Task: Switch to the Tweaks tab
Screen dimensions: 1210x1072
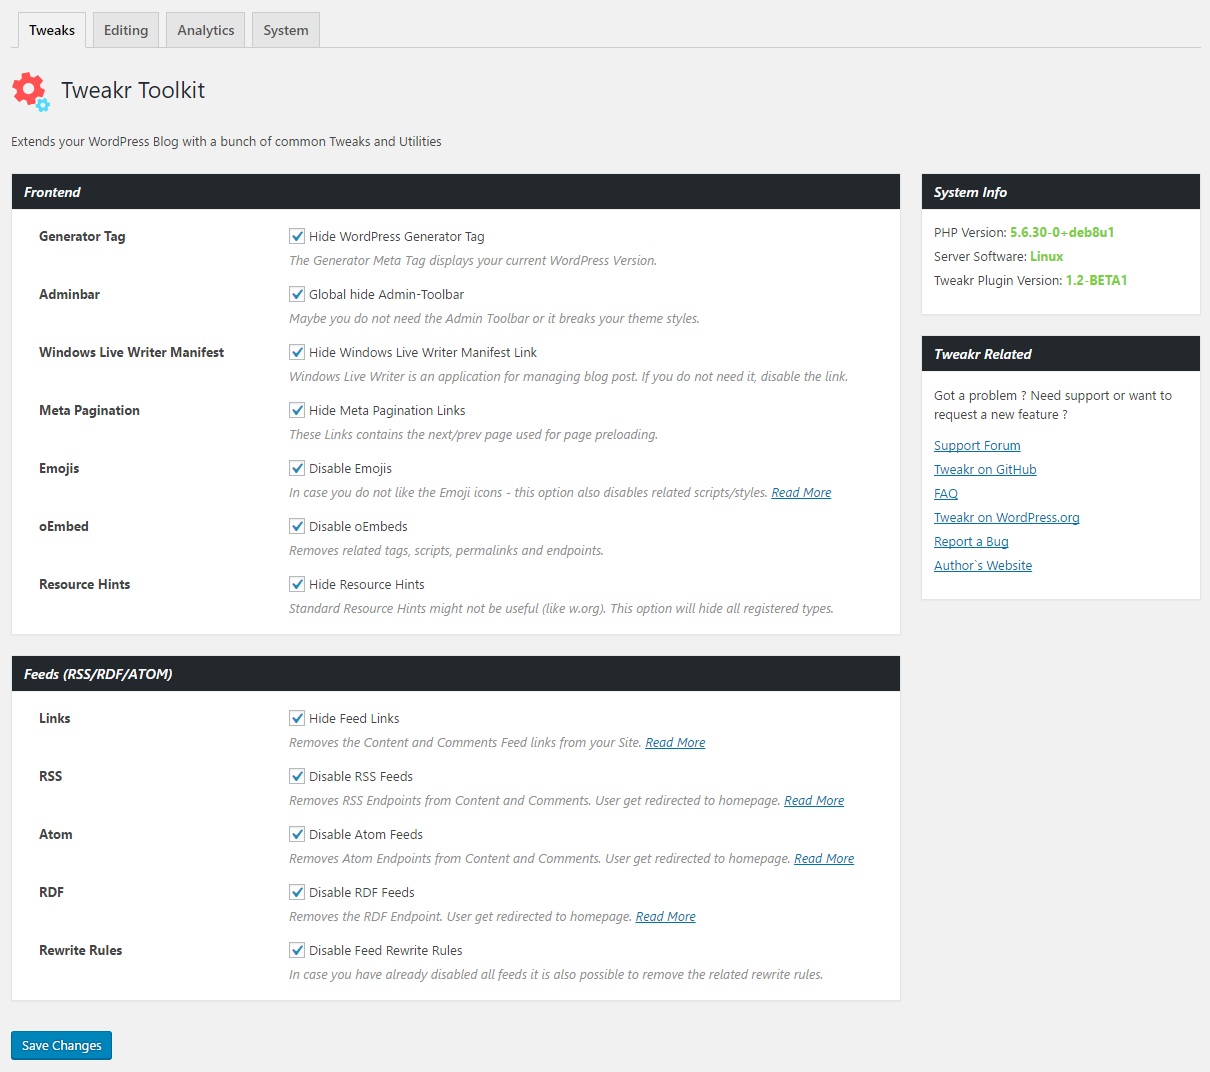Action: pyautogui.click(x=52, y=30)
